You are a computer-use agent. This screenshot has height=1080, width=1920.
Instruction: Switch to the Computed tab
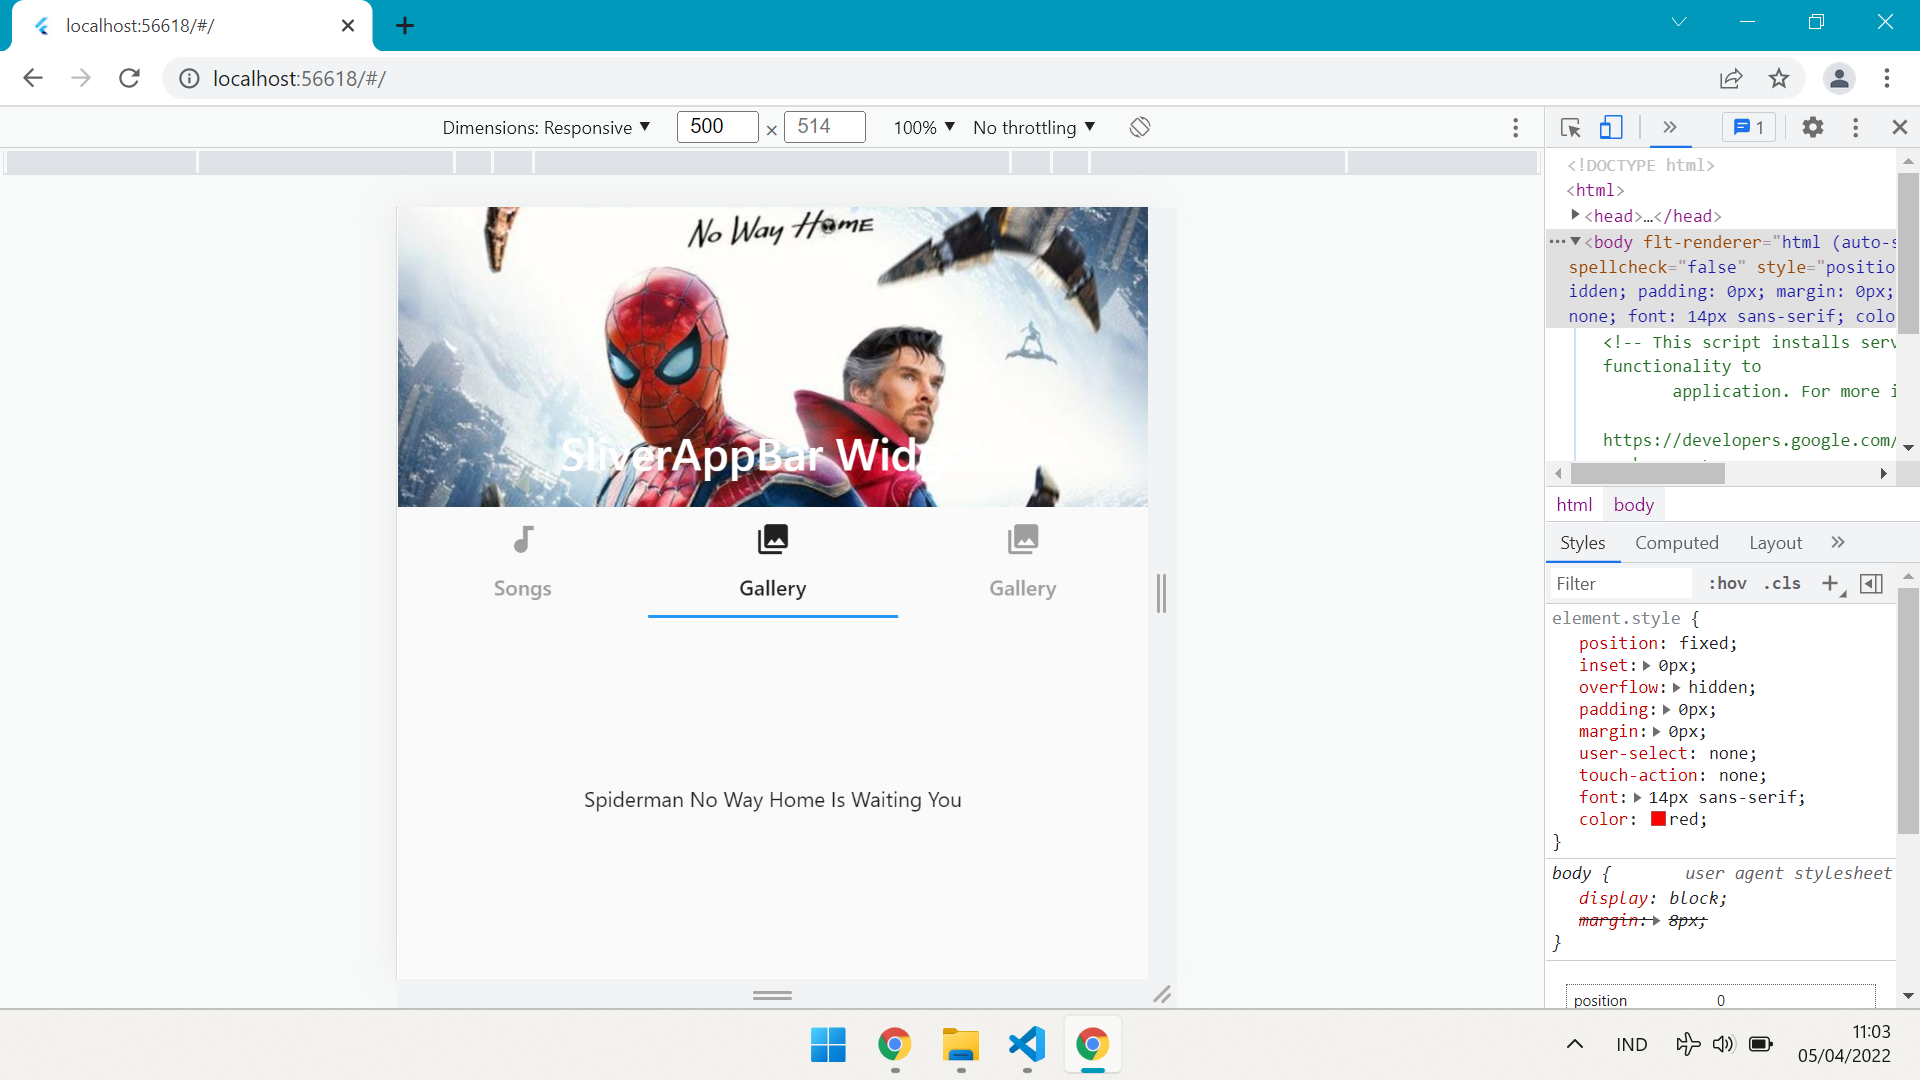click(x=1676, y=543)
